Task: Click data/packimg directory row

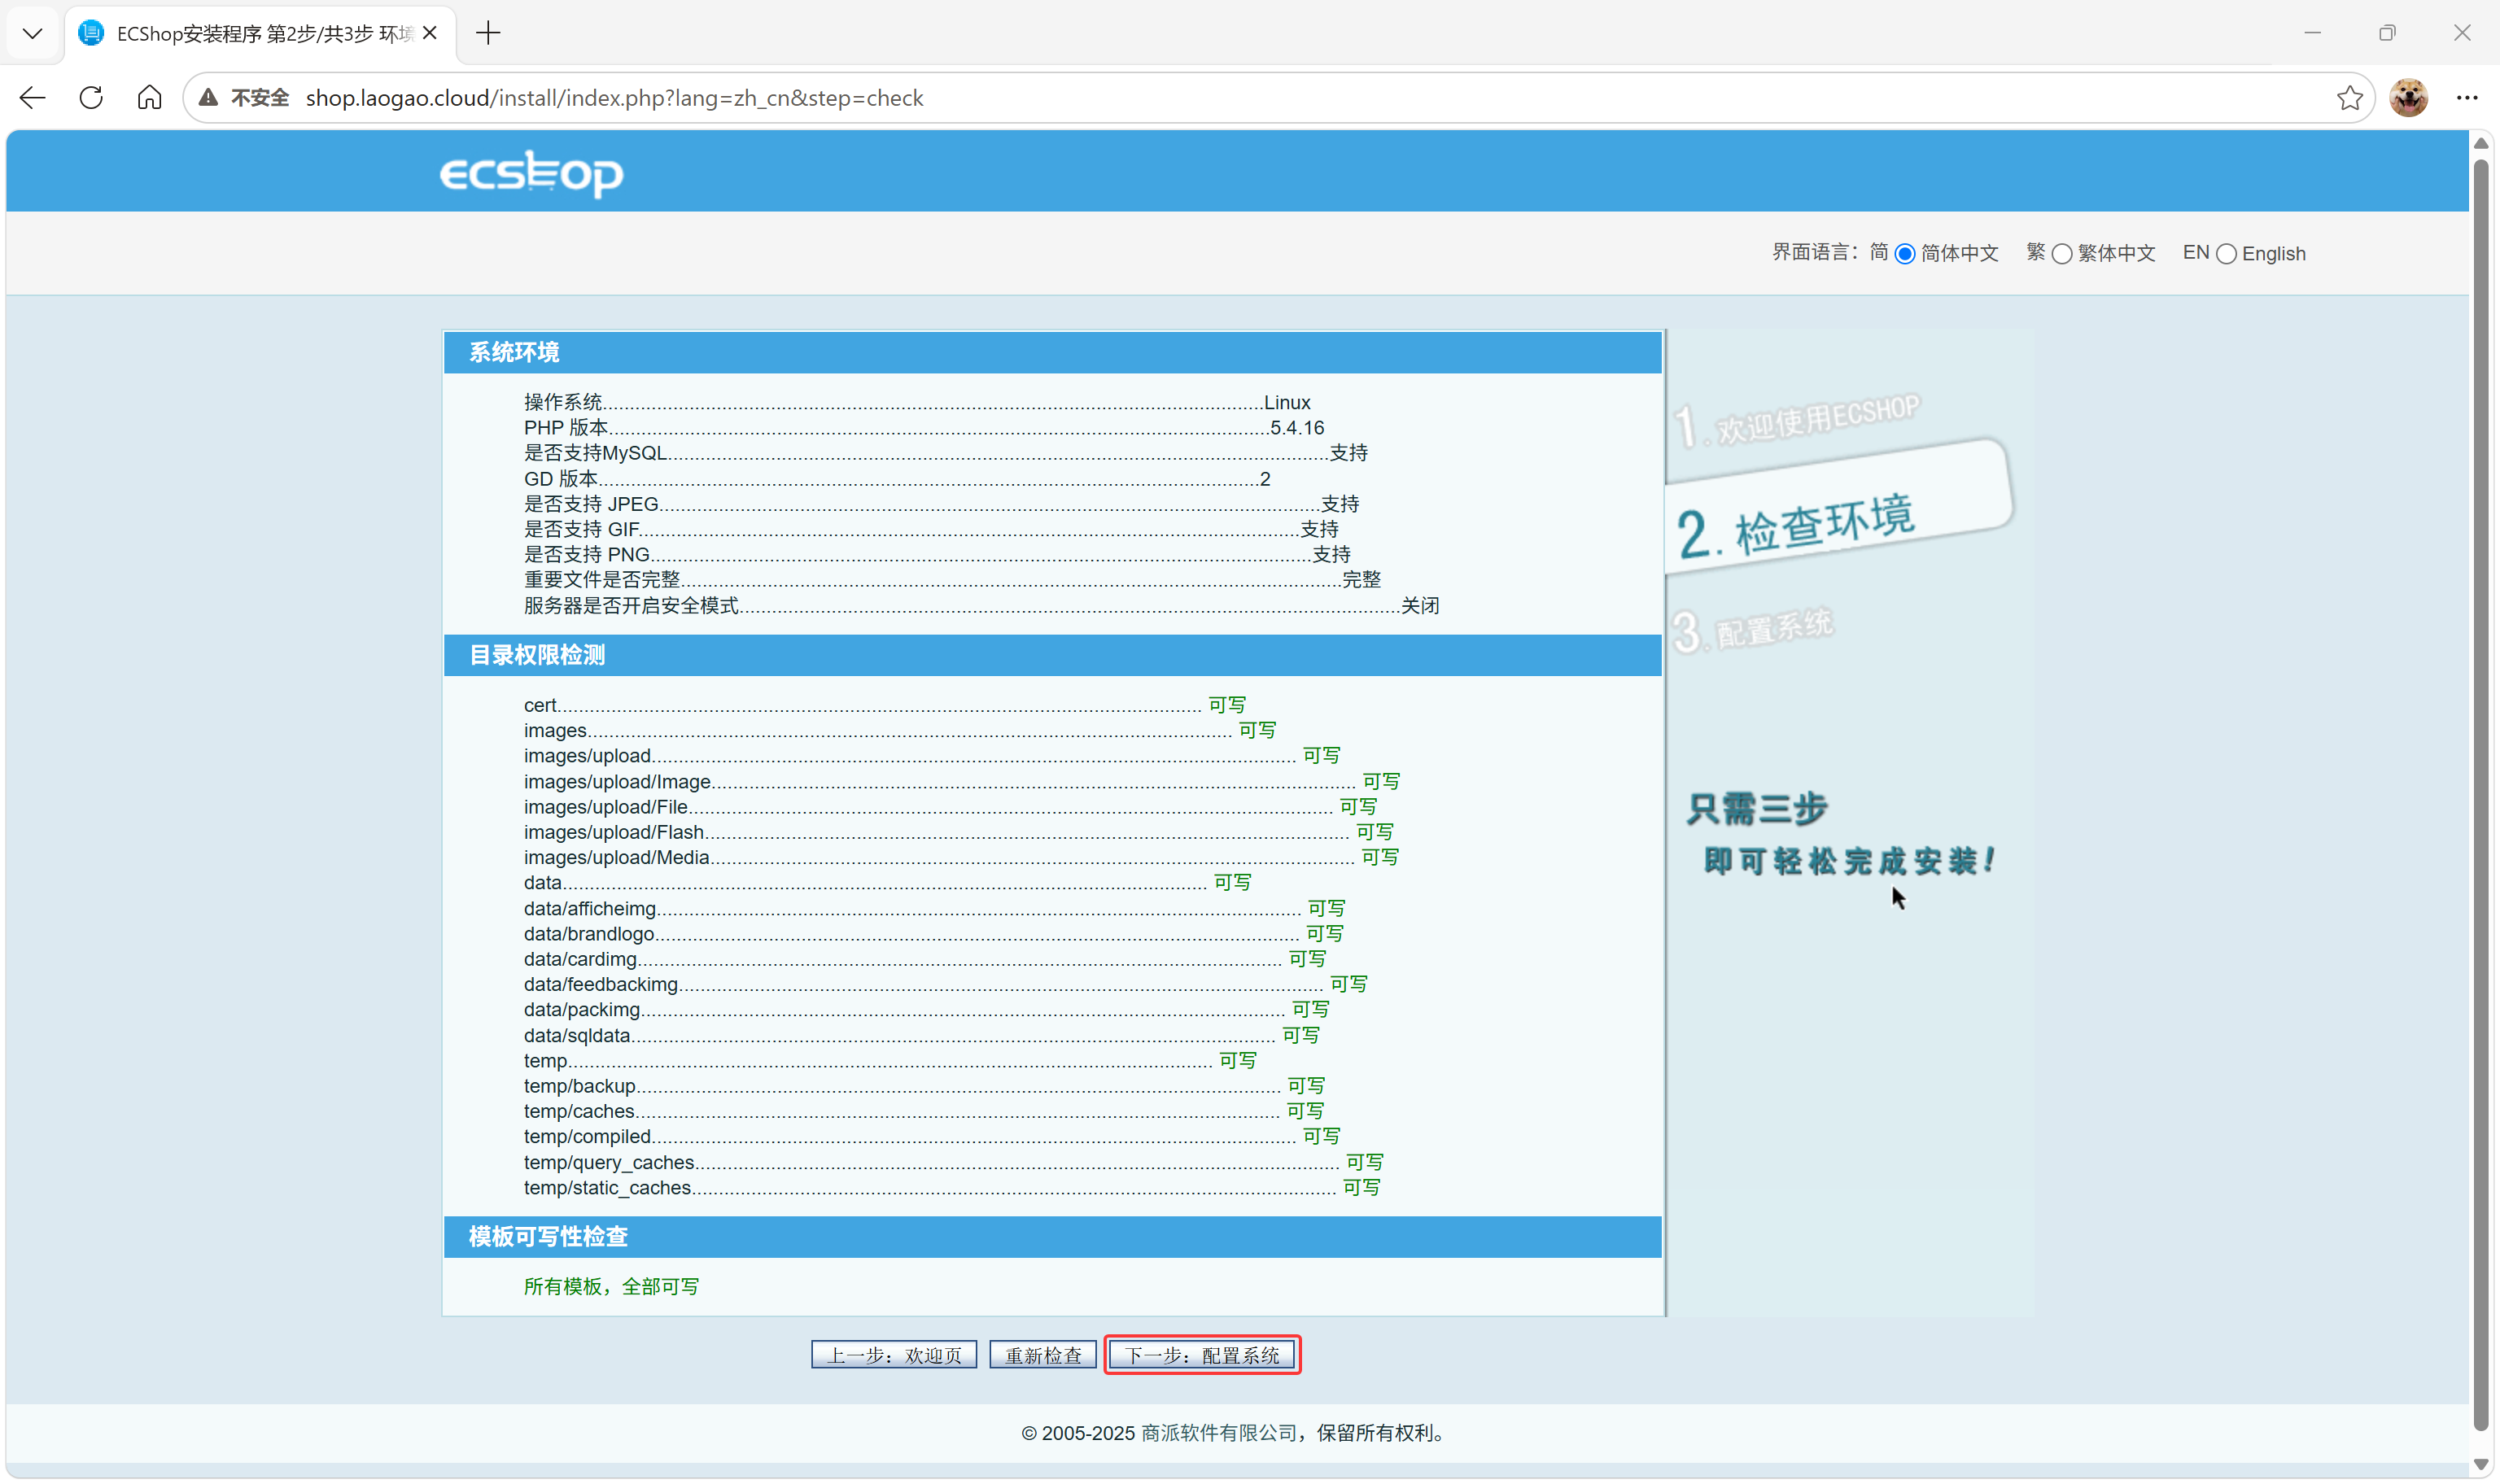Action: [x=927, y=1010]
